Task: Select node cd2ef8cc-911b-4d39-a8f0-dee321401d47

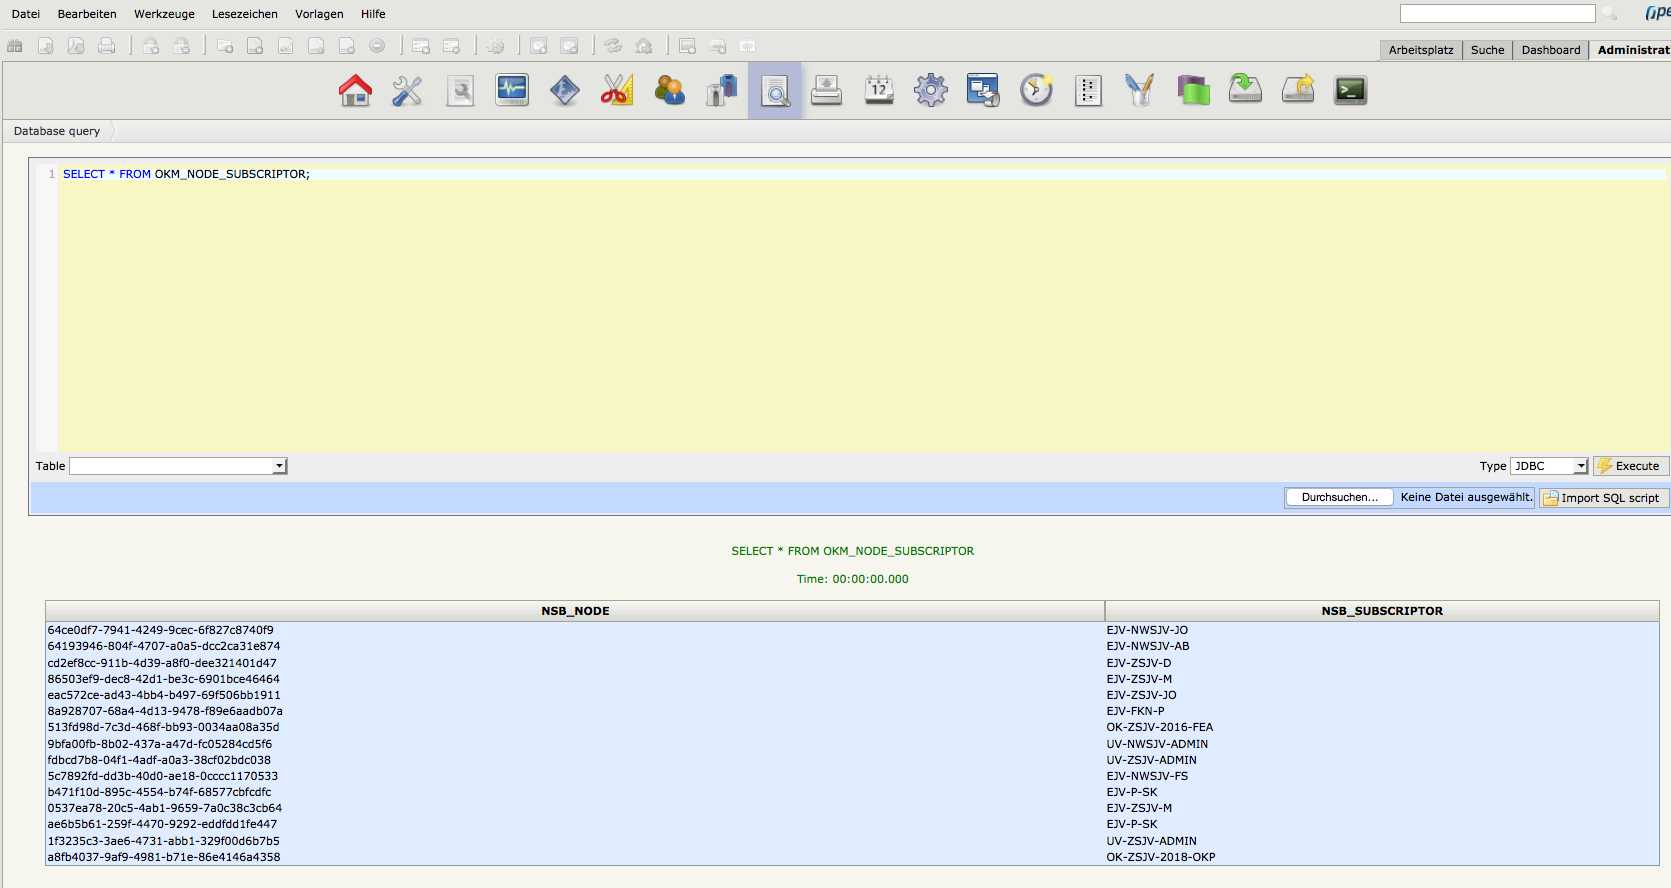Action: point(162,663)
